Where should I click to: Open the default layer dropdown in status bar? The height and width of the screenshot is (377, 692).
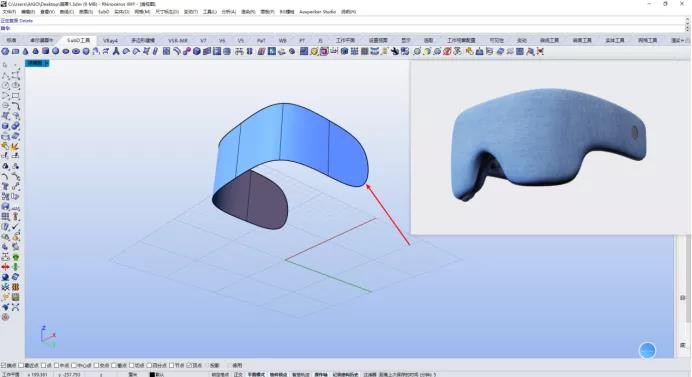160,374
